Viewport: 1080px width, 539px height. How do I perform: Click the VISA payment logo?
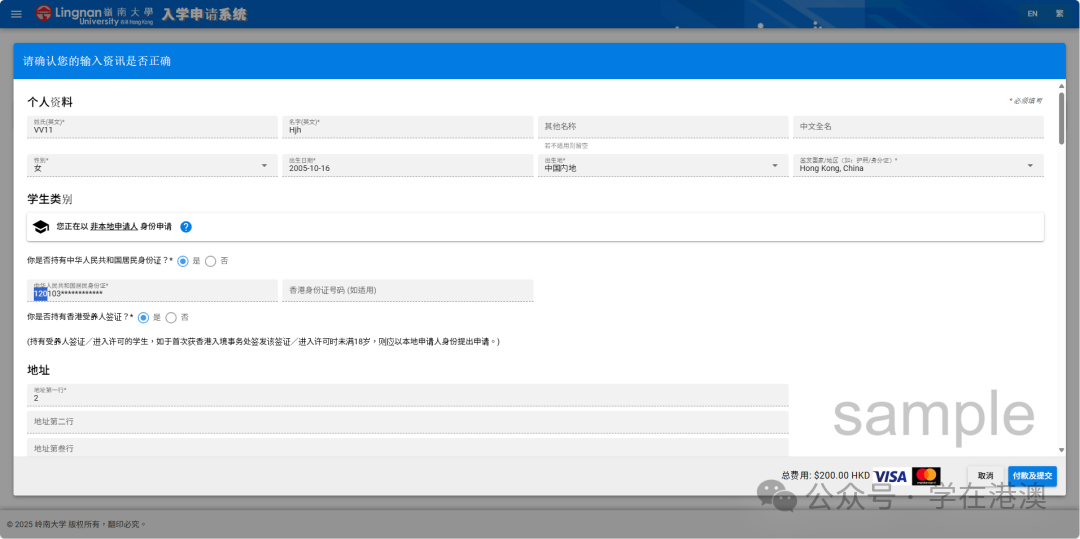pyautogui.click(x=889, y=476)
